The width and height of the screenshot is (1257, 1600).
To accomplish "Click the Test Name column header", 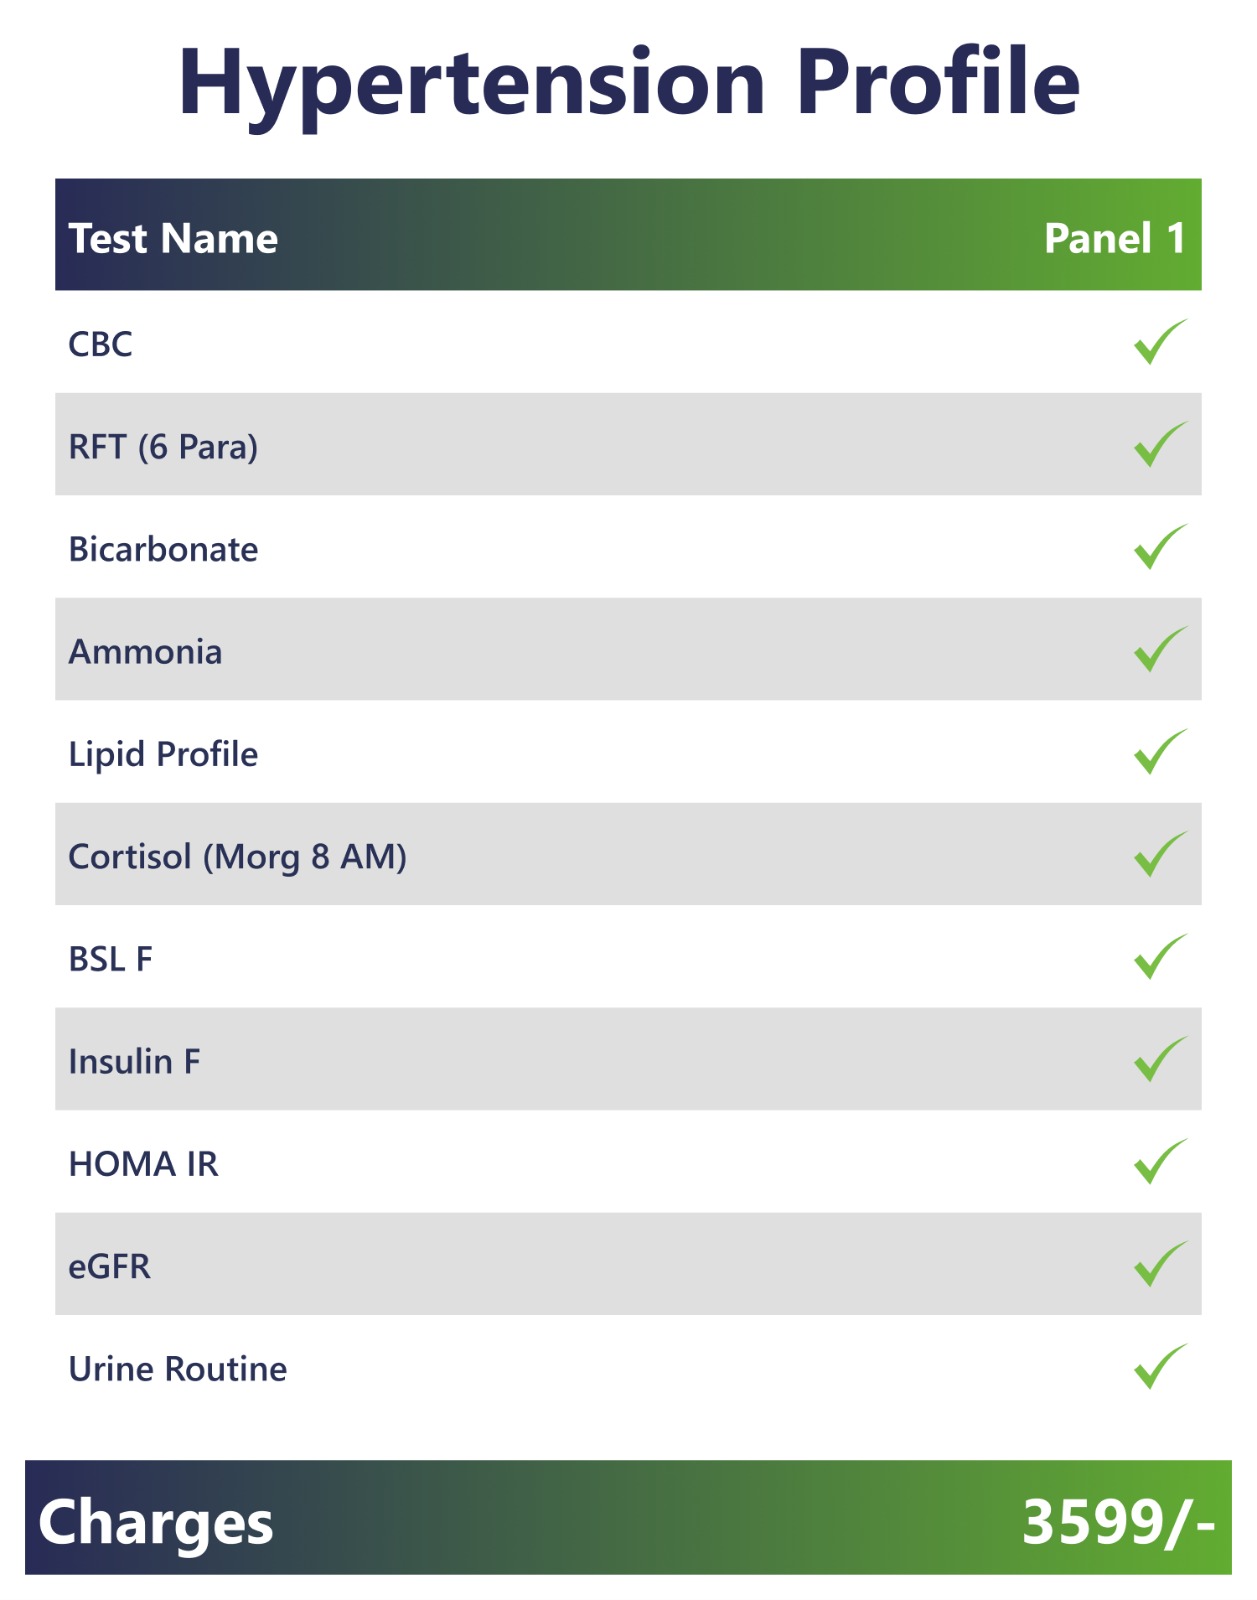I will click(x=173, y=239).
